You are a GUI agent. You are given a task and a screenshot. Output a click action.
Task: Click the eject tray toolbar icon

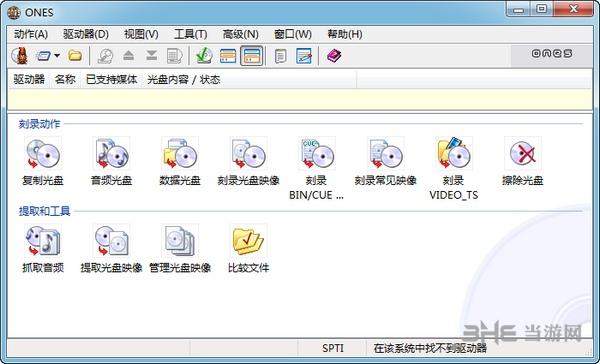(x=129, y=56)
